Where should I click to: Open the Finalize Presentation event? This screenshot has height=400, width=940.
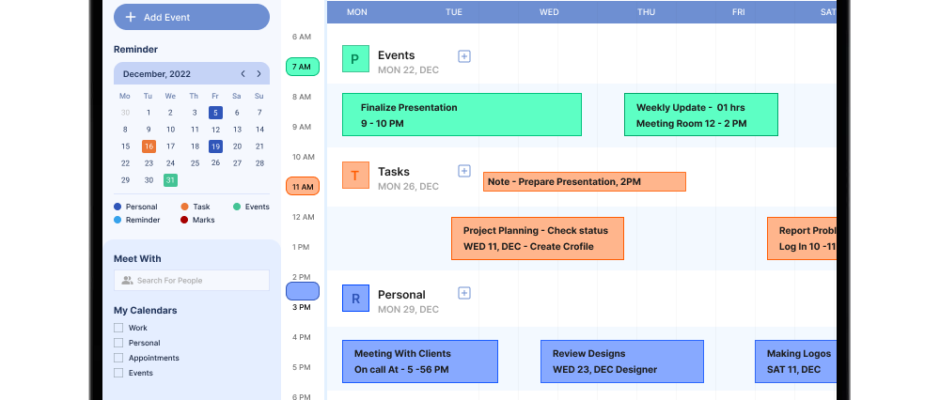pos(461,115)
